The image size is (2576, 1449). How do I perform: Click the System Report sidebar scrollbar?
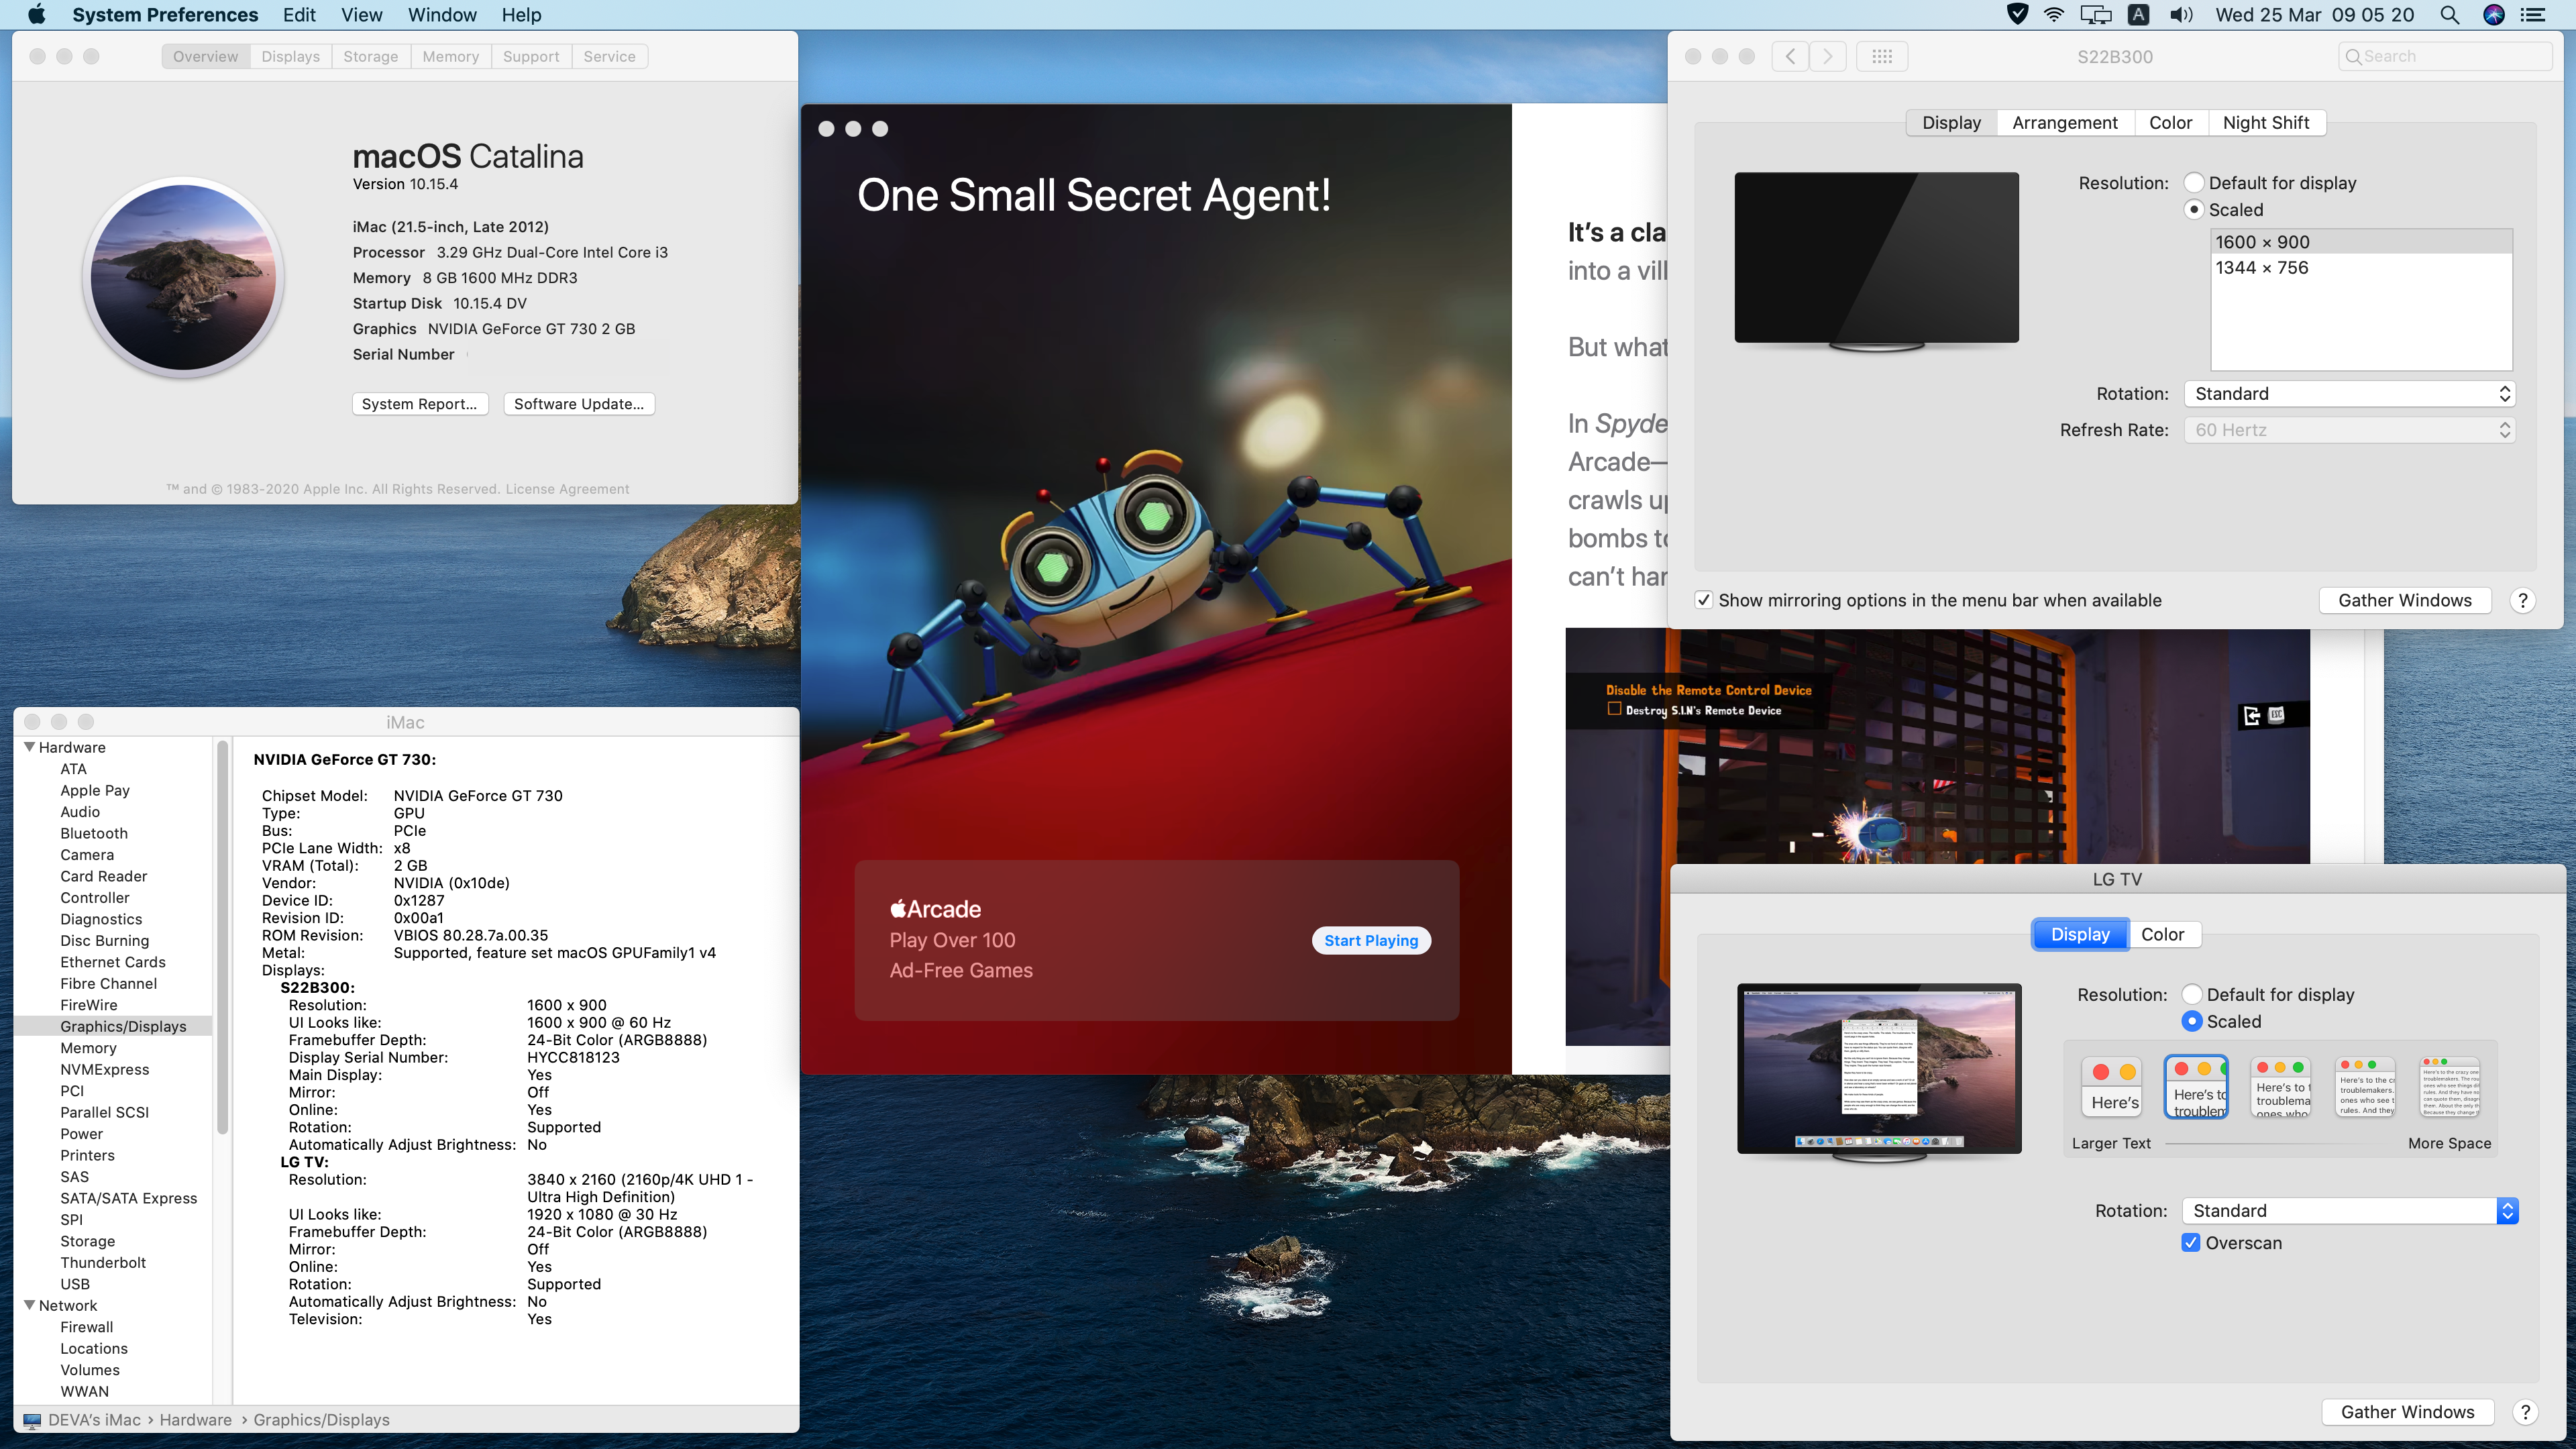(222, 937)
